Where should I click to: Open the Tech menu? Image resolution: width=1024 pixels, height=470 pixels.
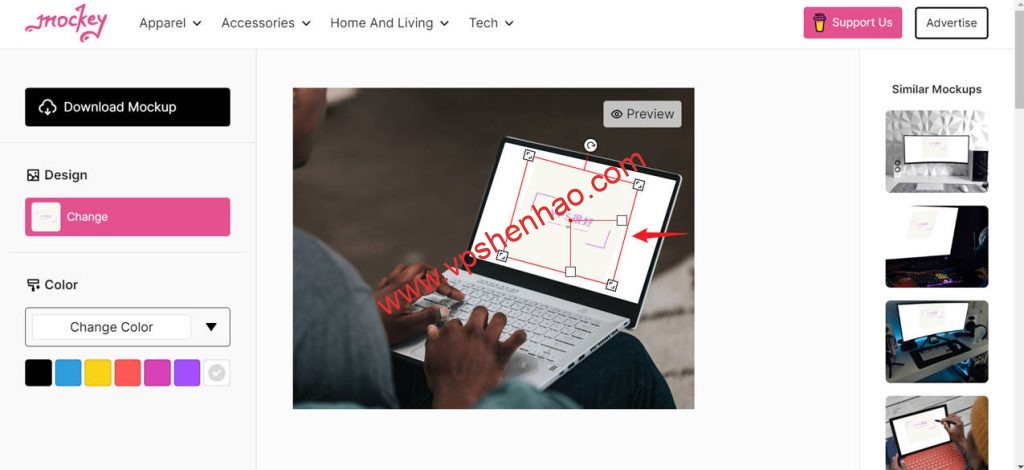point(491,23)
